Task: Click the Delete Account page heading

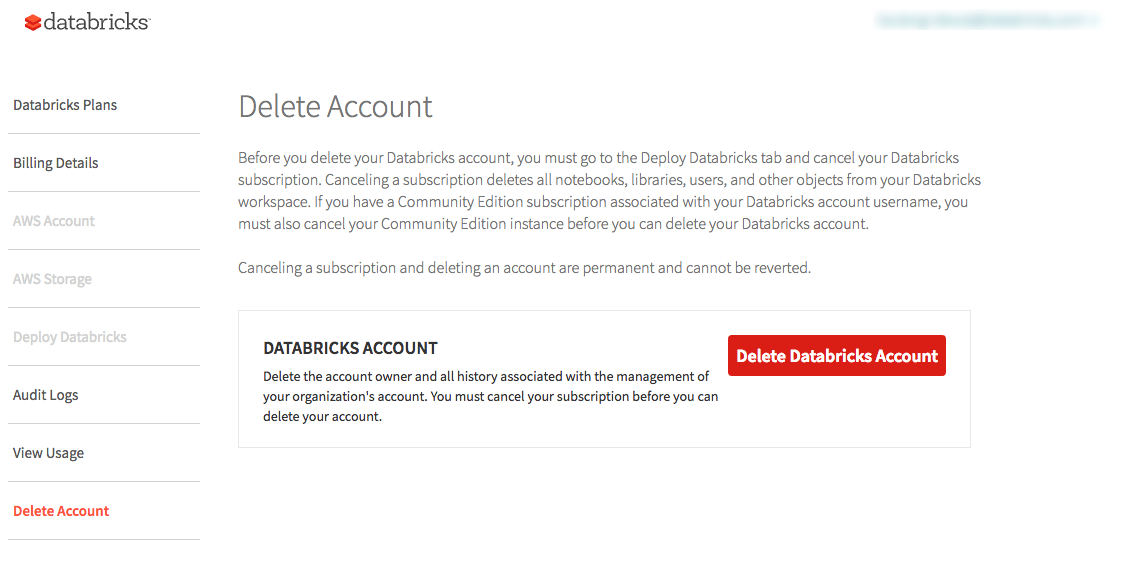Action: [x=336, y=106]
